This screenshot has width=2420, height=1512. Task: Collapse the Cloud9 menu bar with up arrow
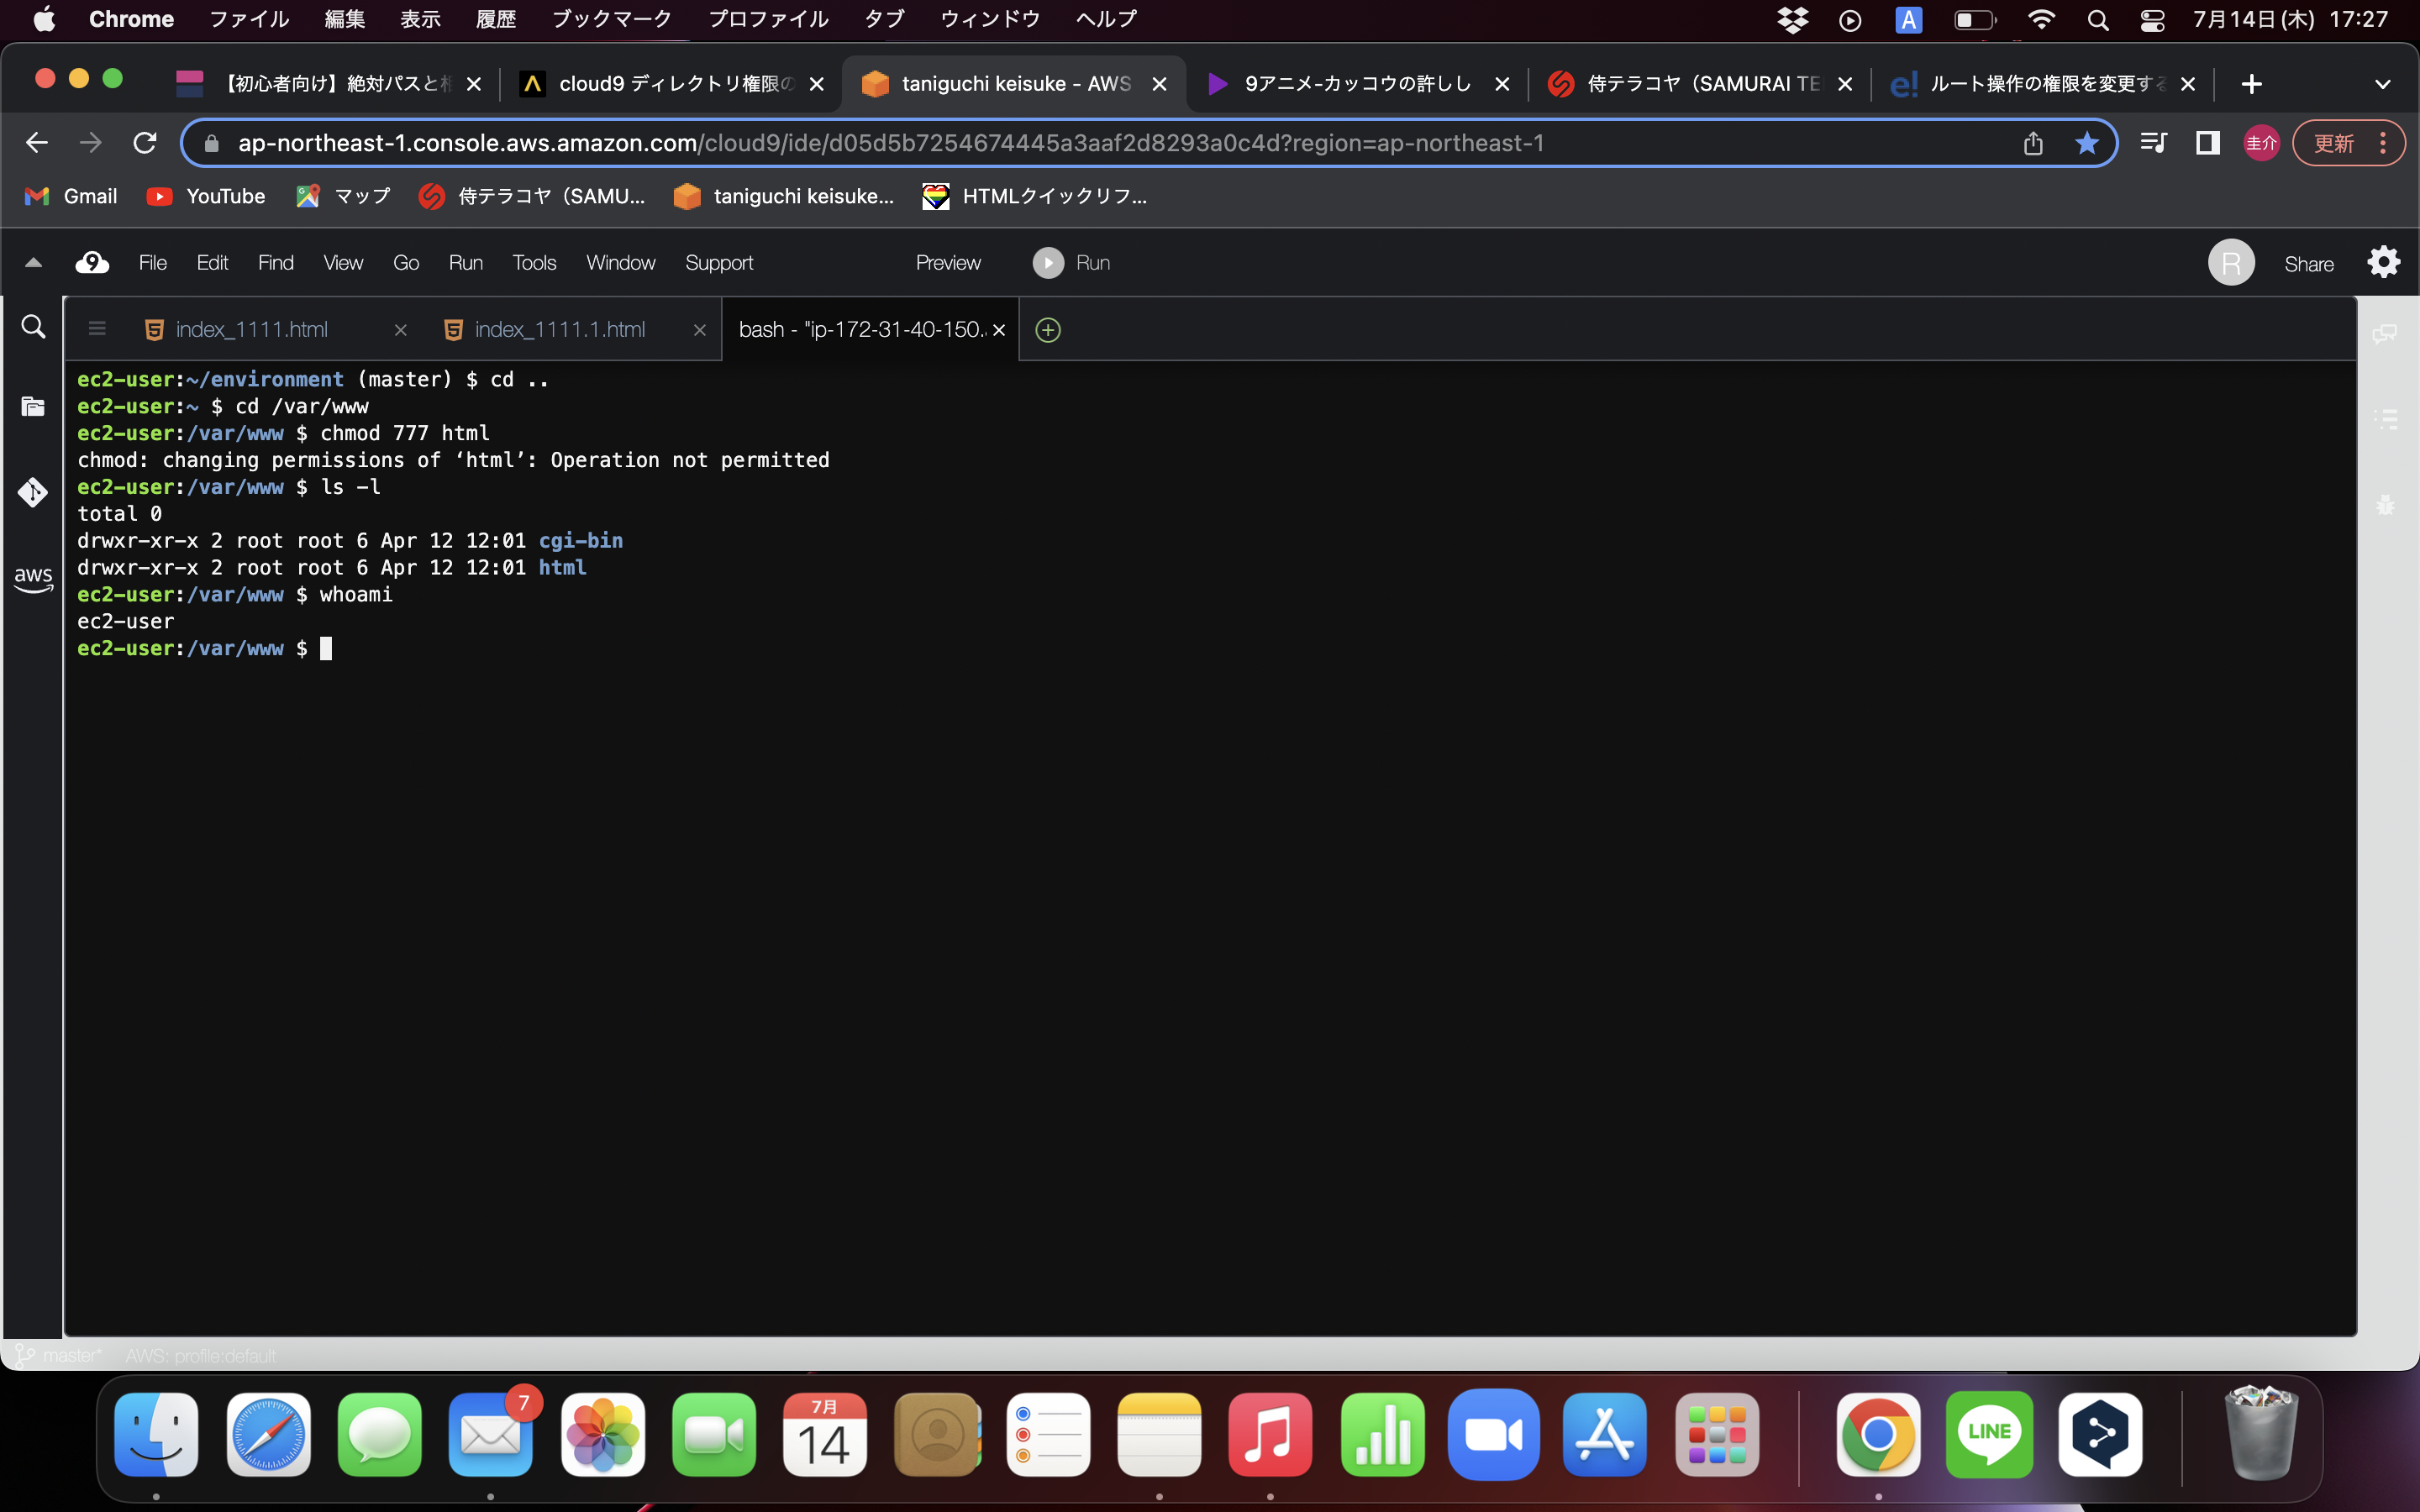pos(33,263)
